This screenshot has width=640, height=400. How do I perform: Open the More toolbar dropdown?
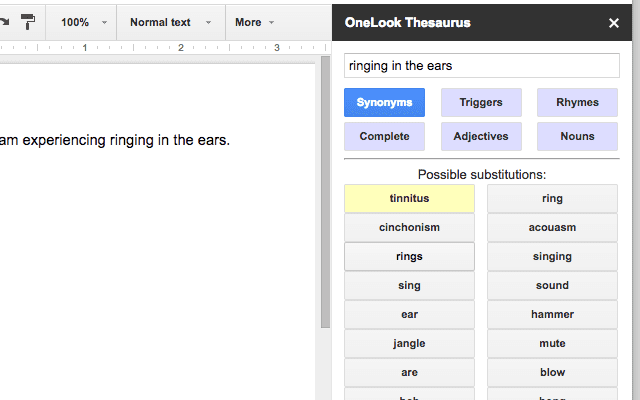[x=256, y=22]
